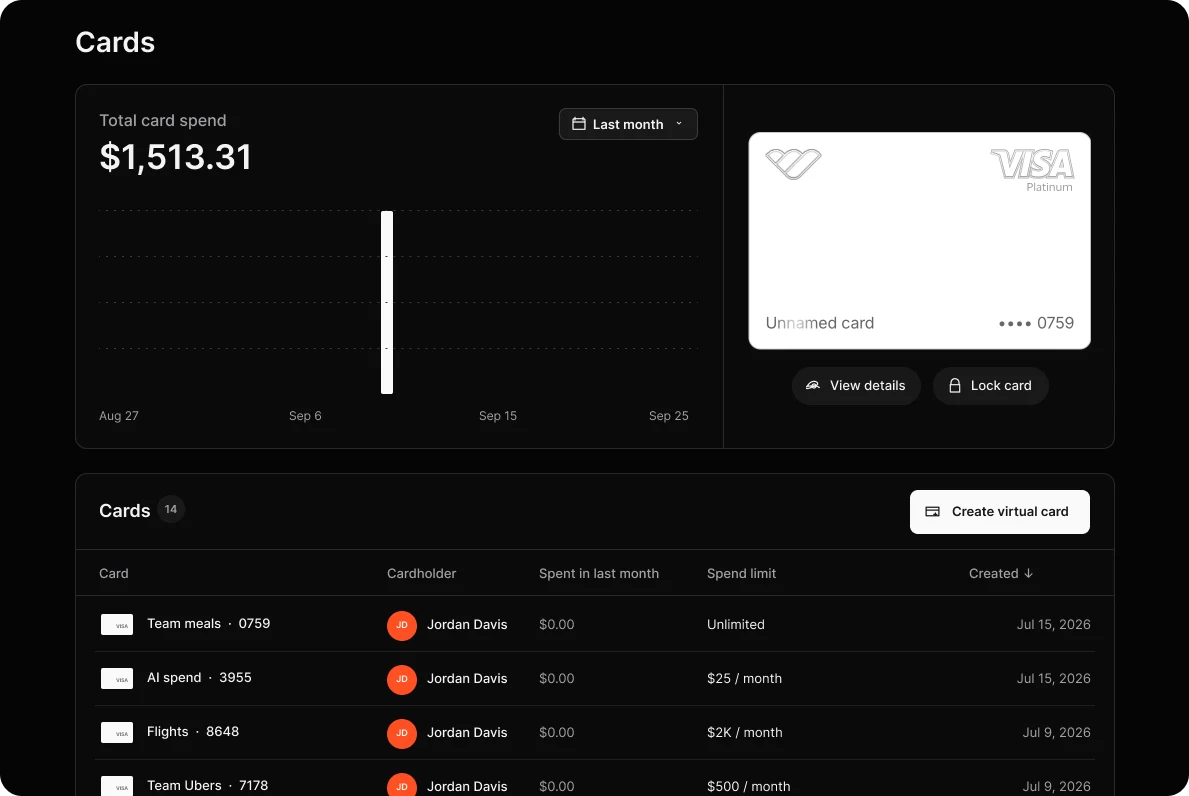Click the $25 / month spend limit
This screenshot has width=1189, height=796.
point(744,678)
